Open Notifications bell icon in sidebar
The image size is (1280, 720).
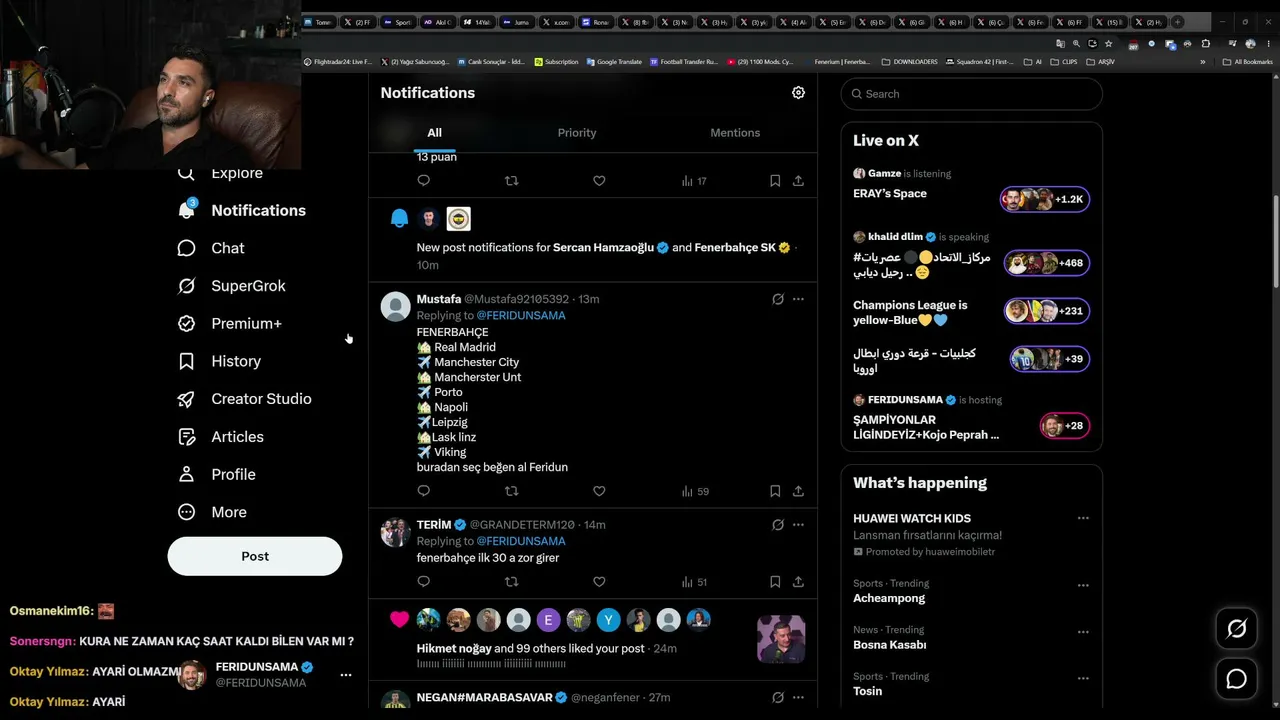tap(186, 210)
